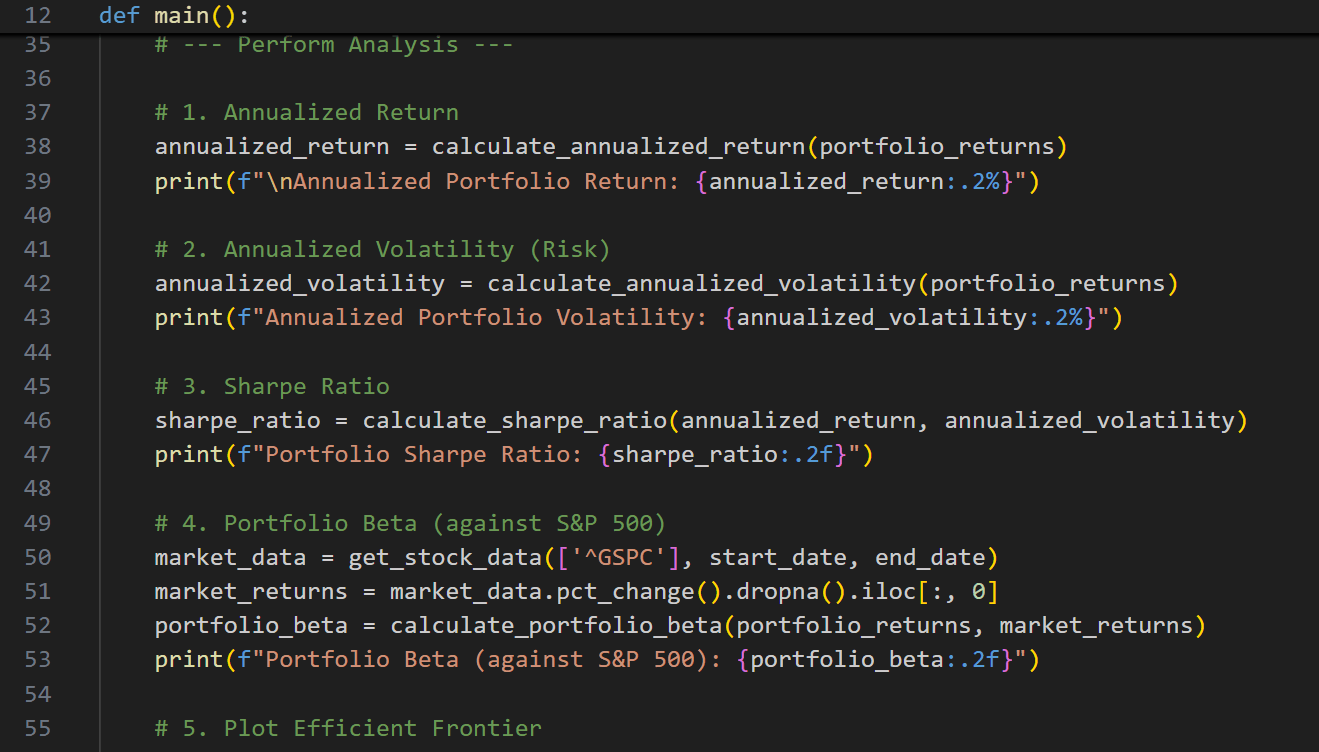Click the '# --- Perform Analysis ---' comment
1319x752 pixels.
coord(334,45)
